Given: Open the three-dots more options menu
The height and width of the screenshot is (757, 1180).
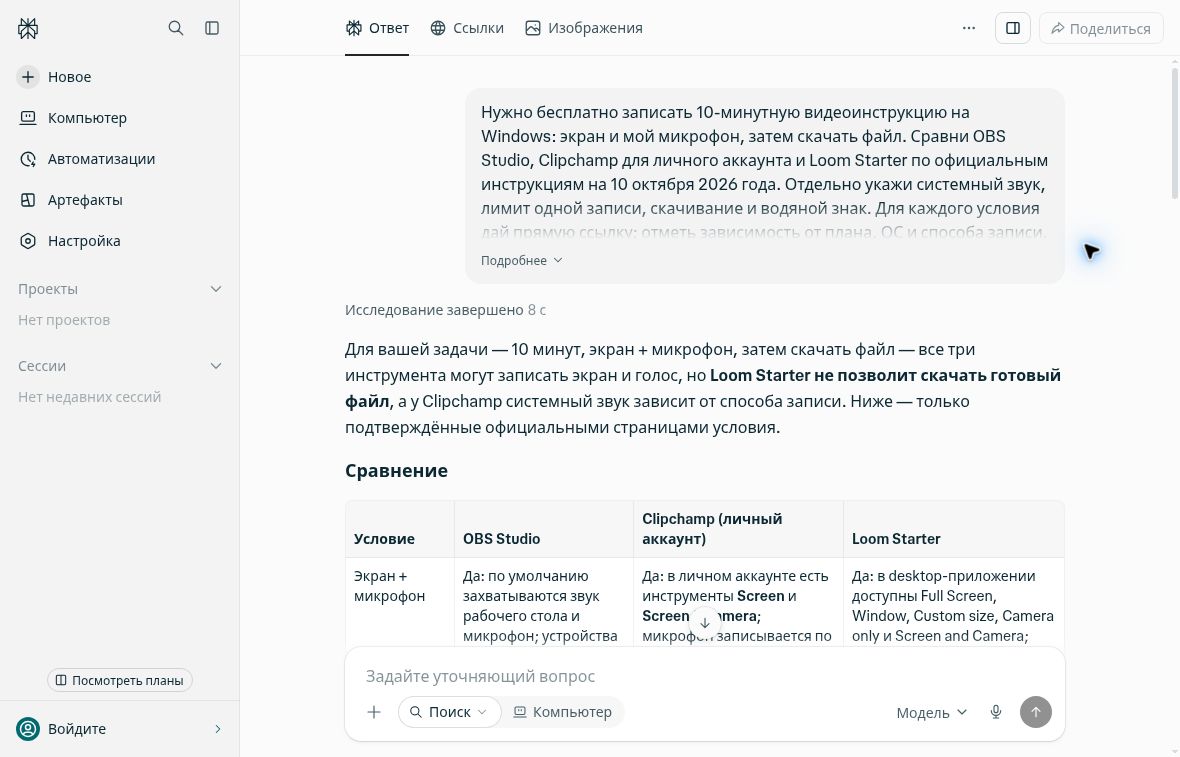Looking at the screenshot, I should 969,28.
